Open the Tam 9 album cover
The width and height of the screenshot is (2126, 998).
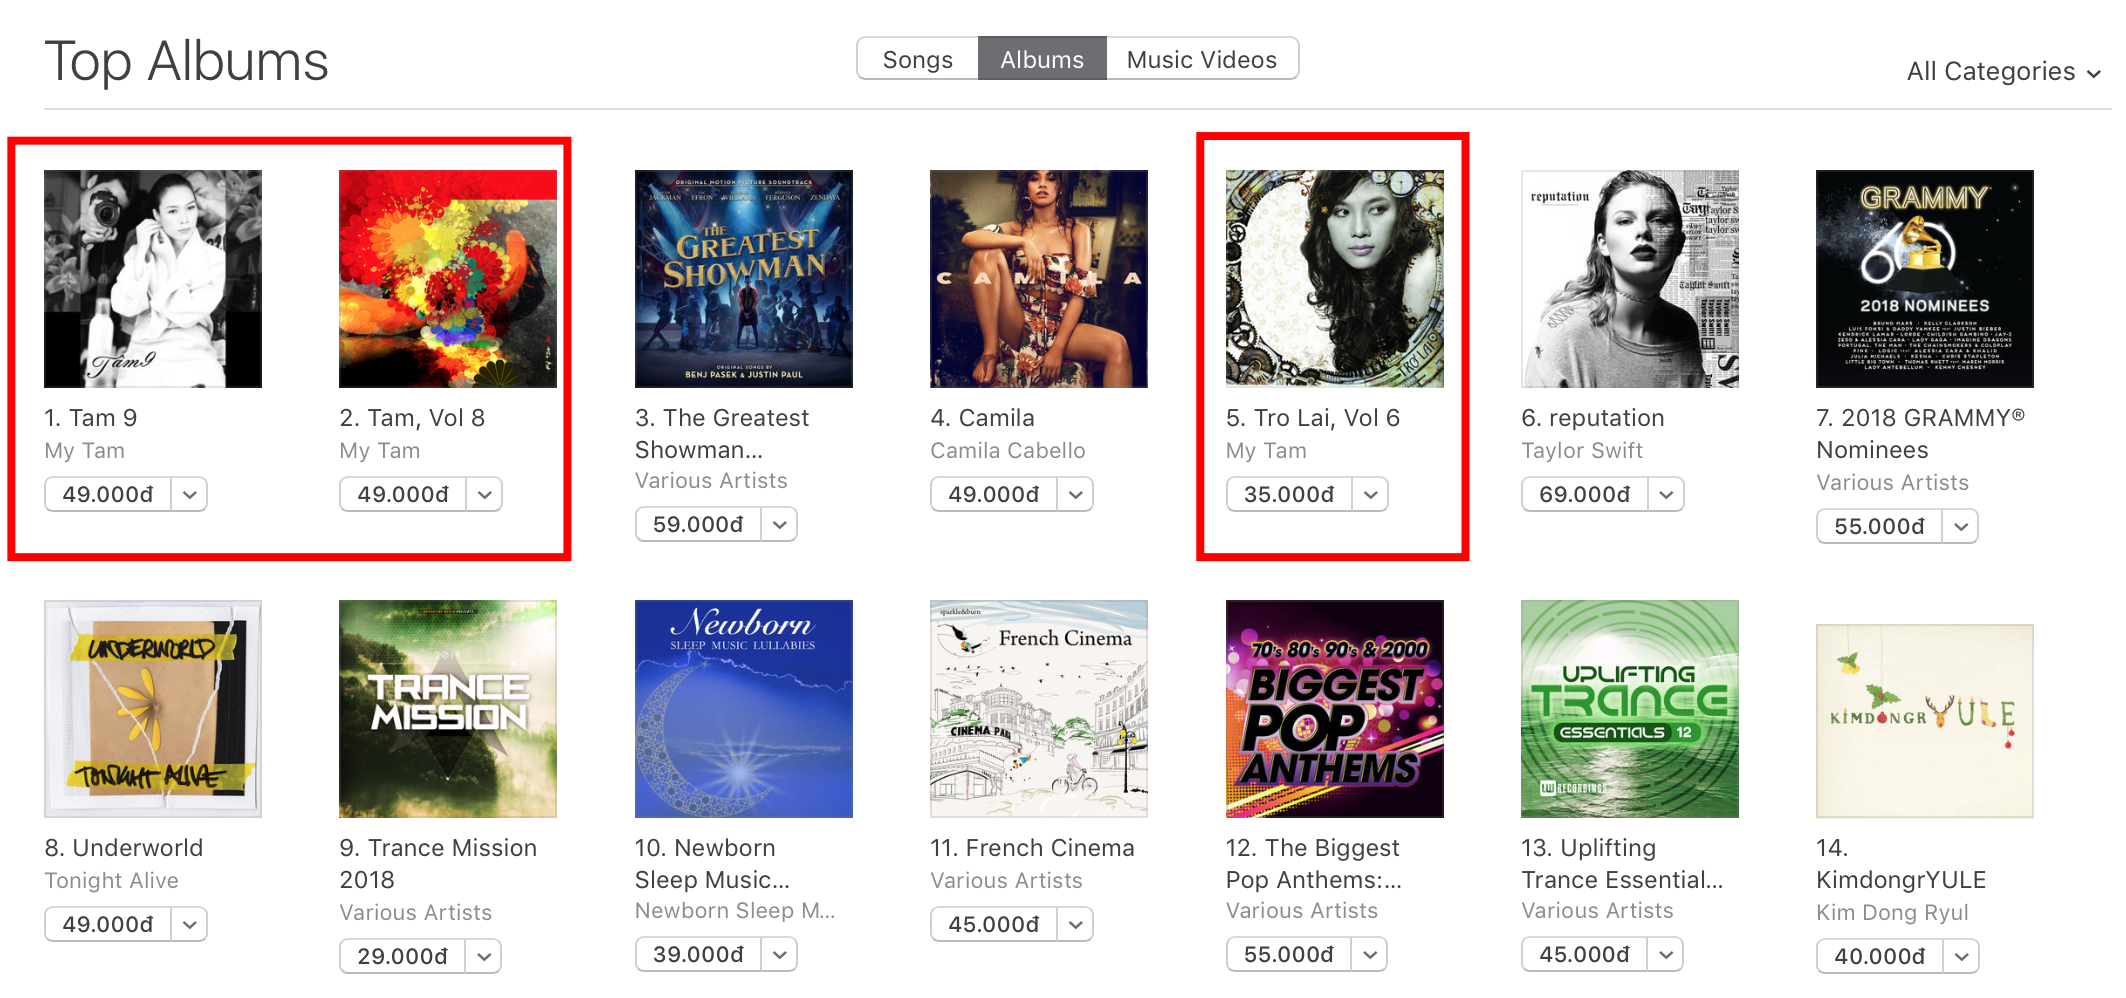point(153,279)
